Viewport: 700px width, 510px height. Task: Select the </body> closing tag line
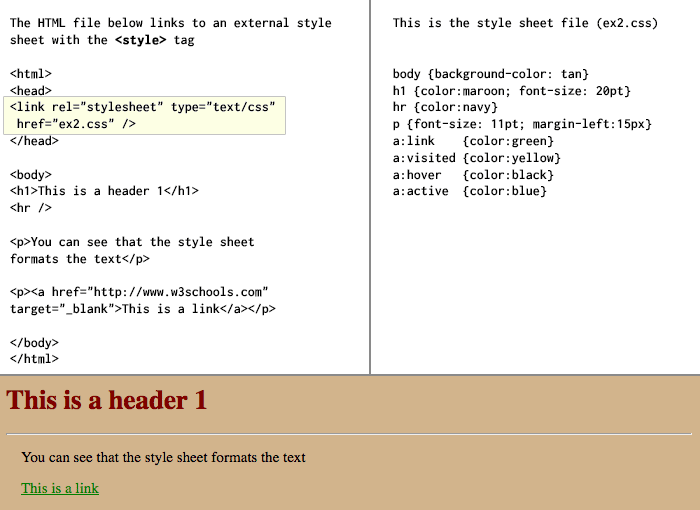click(34, 343)
